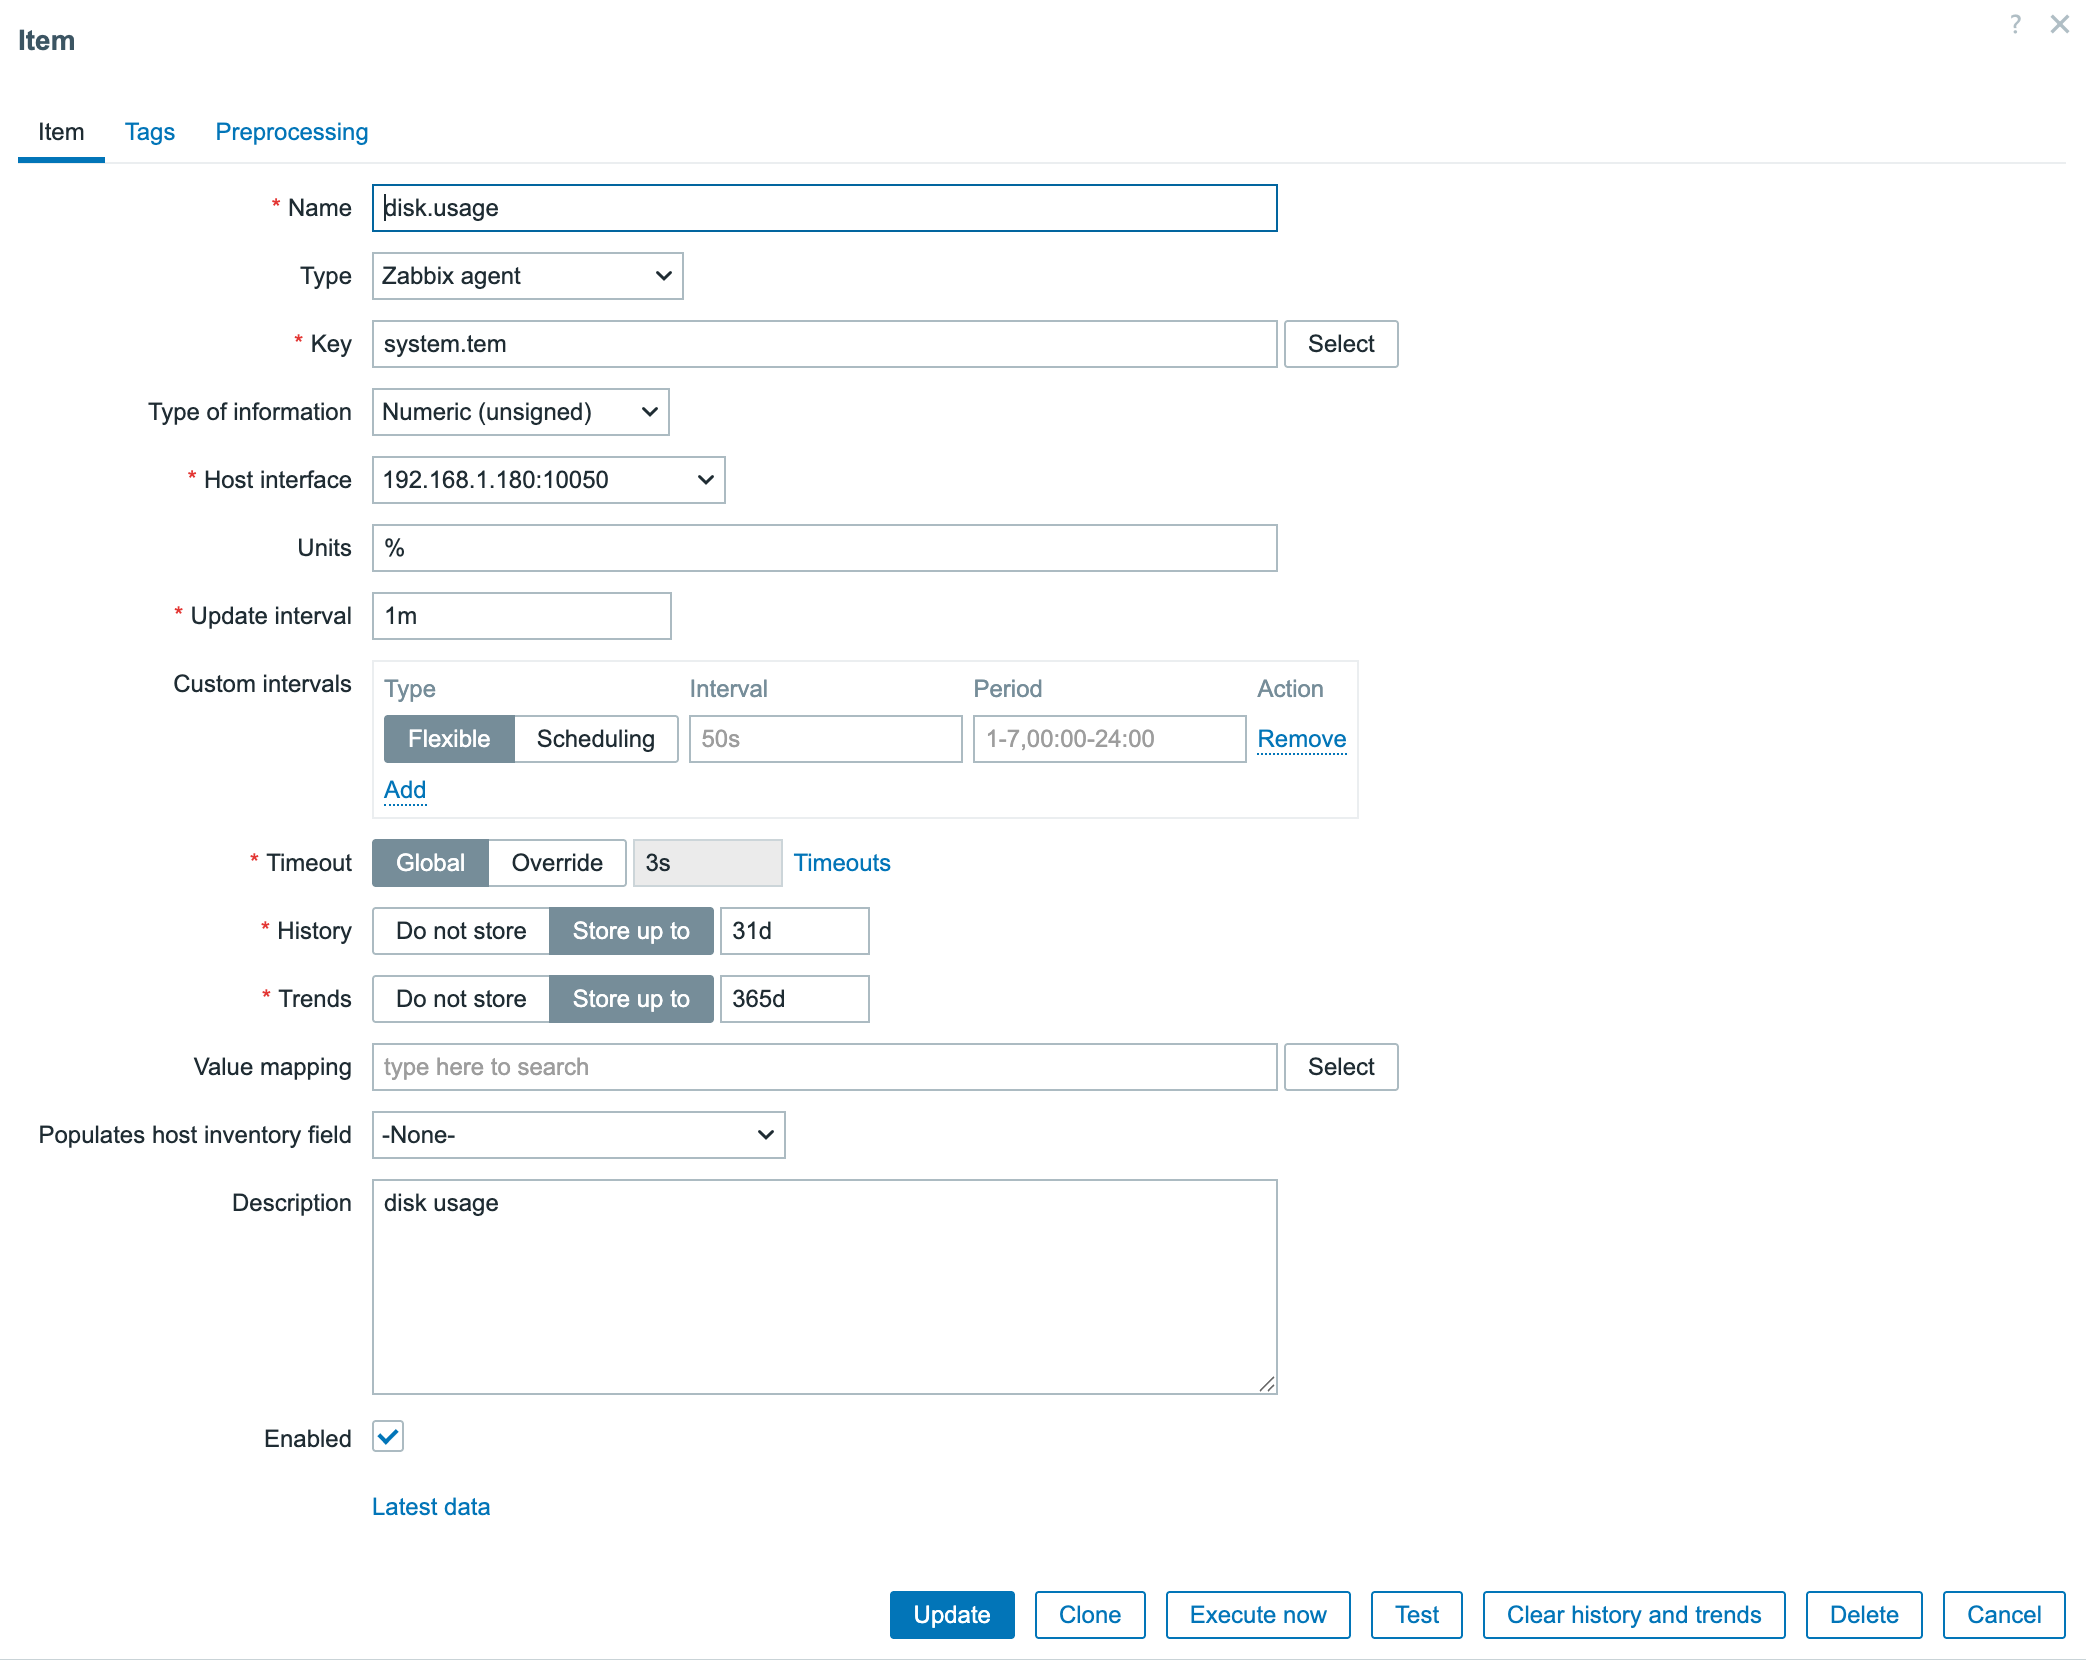Open the Preprocessing tab
The height and width of the screenshot is (1660, 2086).
tap(292, 132)
